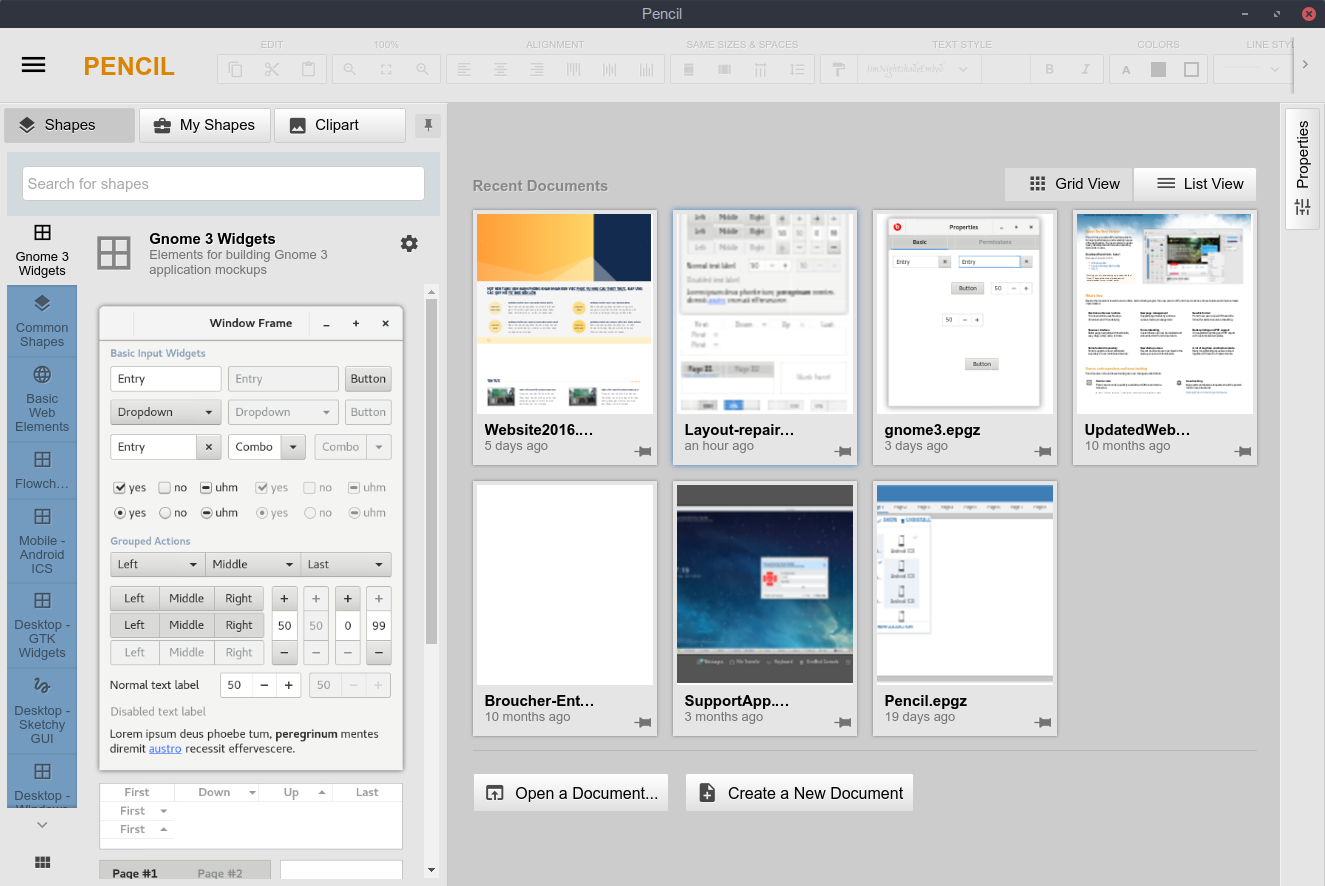1325x886 pixels.
Task: Align selected shapes to the right
Action: tap(537, 69)
